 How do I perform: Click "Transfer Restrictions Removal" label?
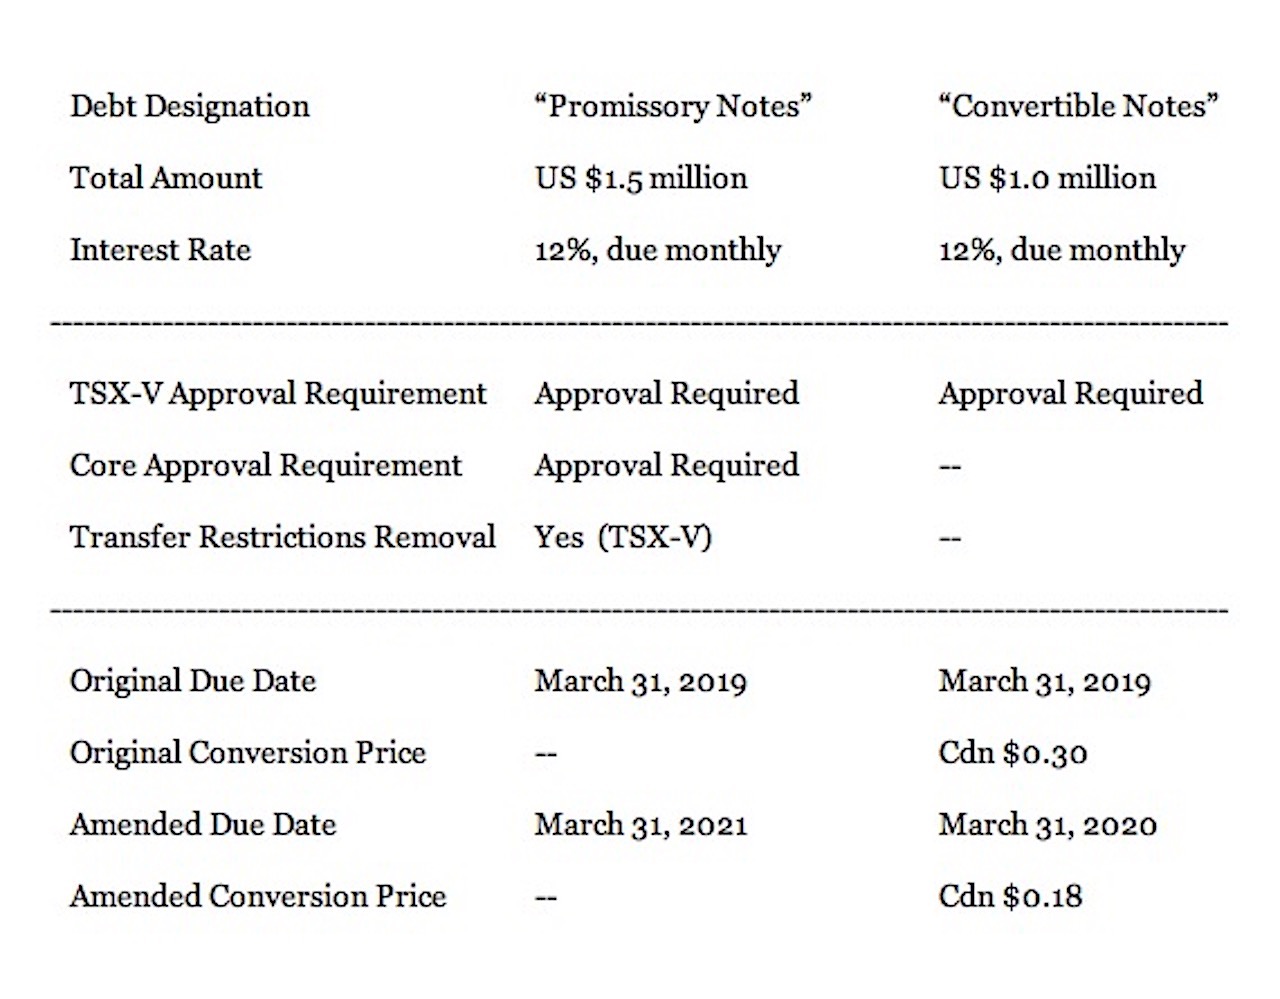point(283,537)
